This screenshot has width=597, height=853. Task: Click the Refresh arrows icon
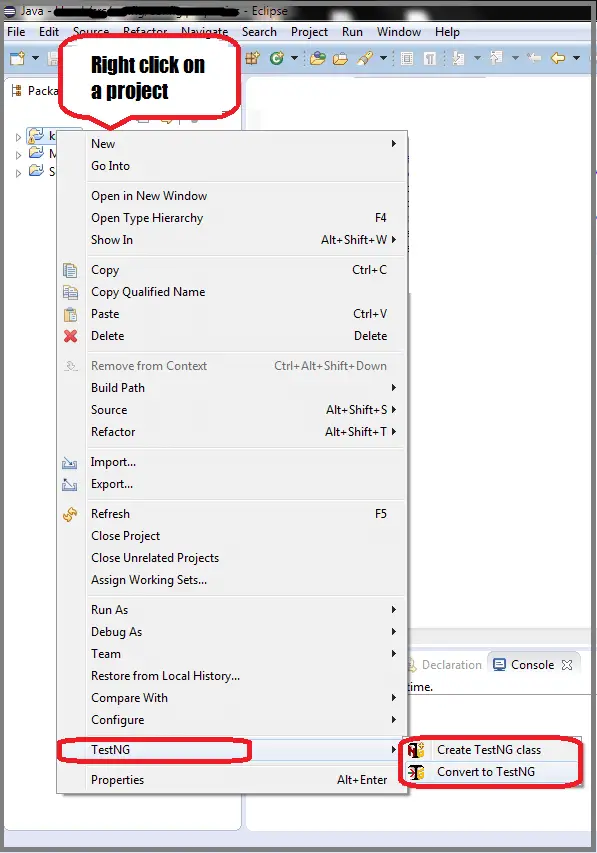[70, 514]
